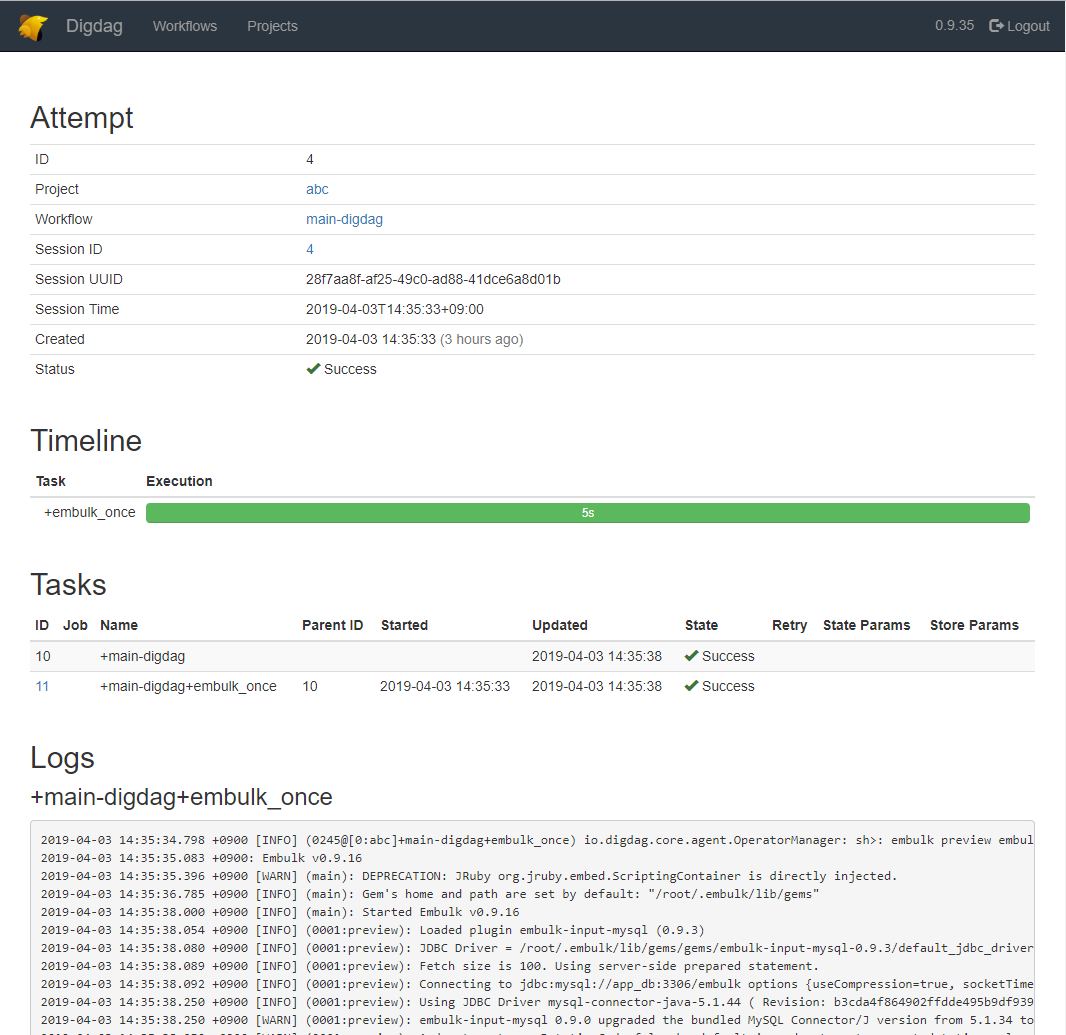Screen dimensions: 1066x1035
Task: Click version number 0.9.35 in navbar
Action: tap(954, 26)
